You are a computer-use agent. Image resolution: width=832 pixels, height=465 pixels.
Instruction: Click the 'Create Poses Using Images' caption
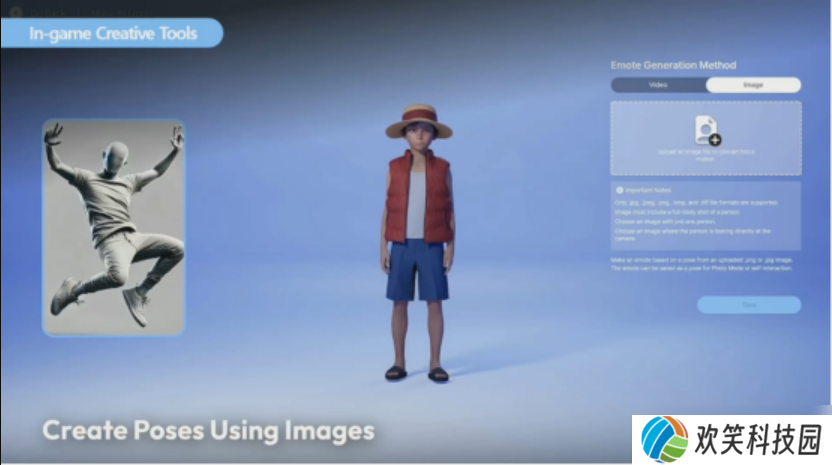pyautogui.click(x=209, y=430)
